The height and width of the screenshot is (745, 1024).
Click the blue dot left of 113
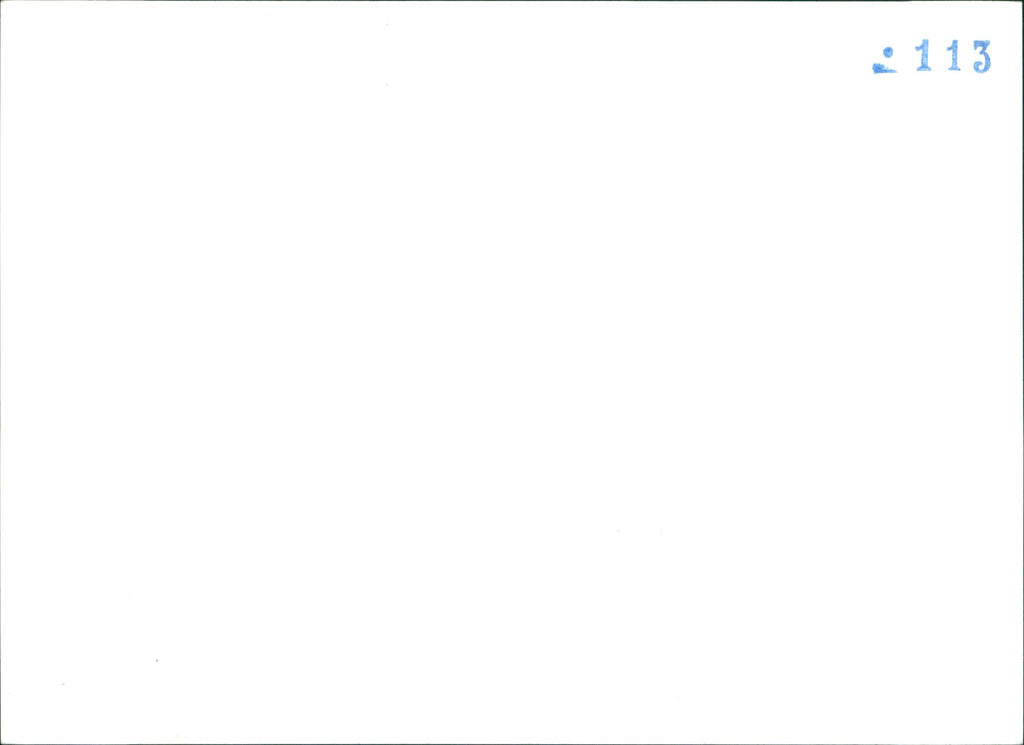887,52
